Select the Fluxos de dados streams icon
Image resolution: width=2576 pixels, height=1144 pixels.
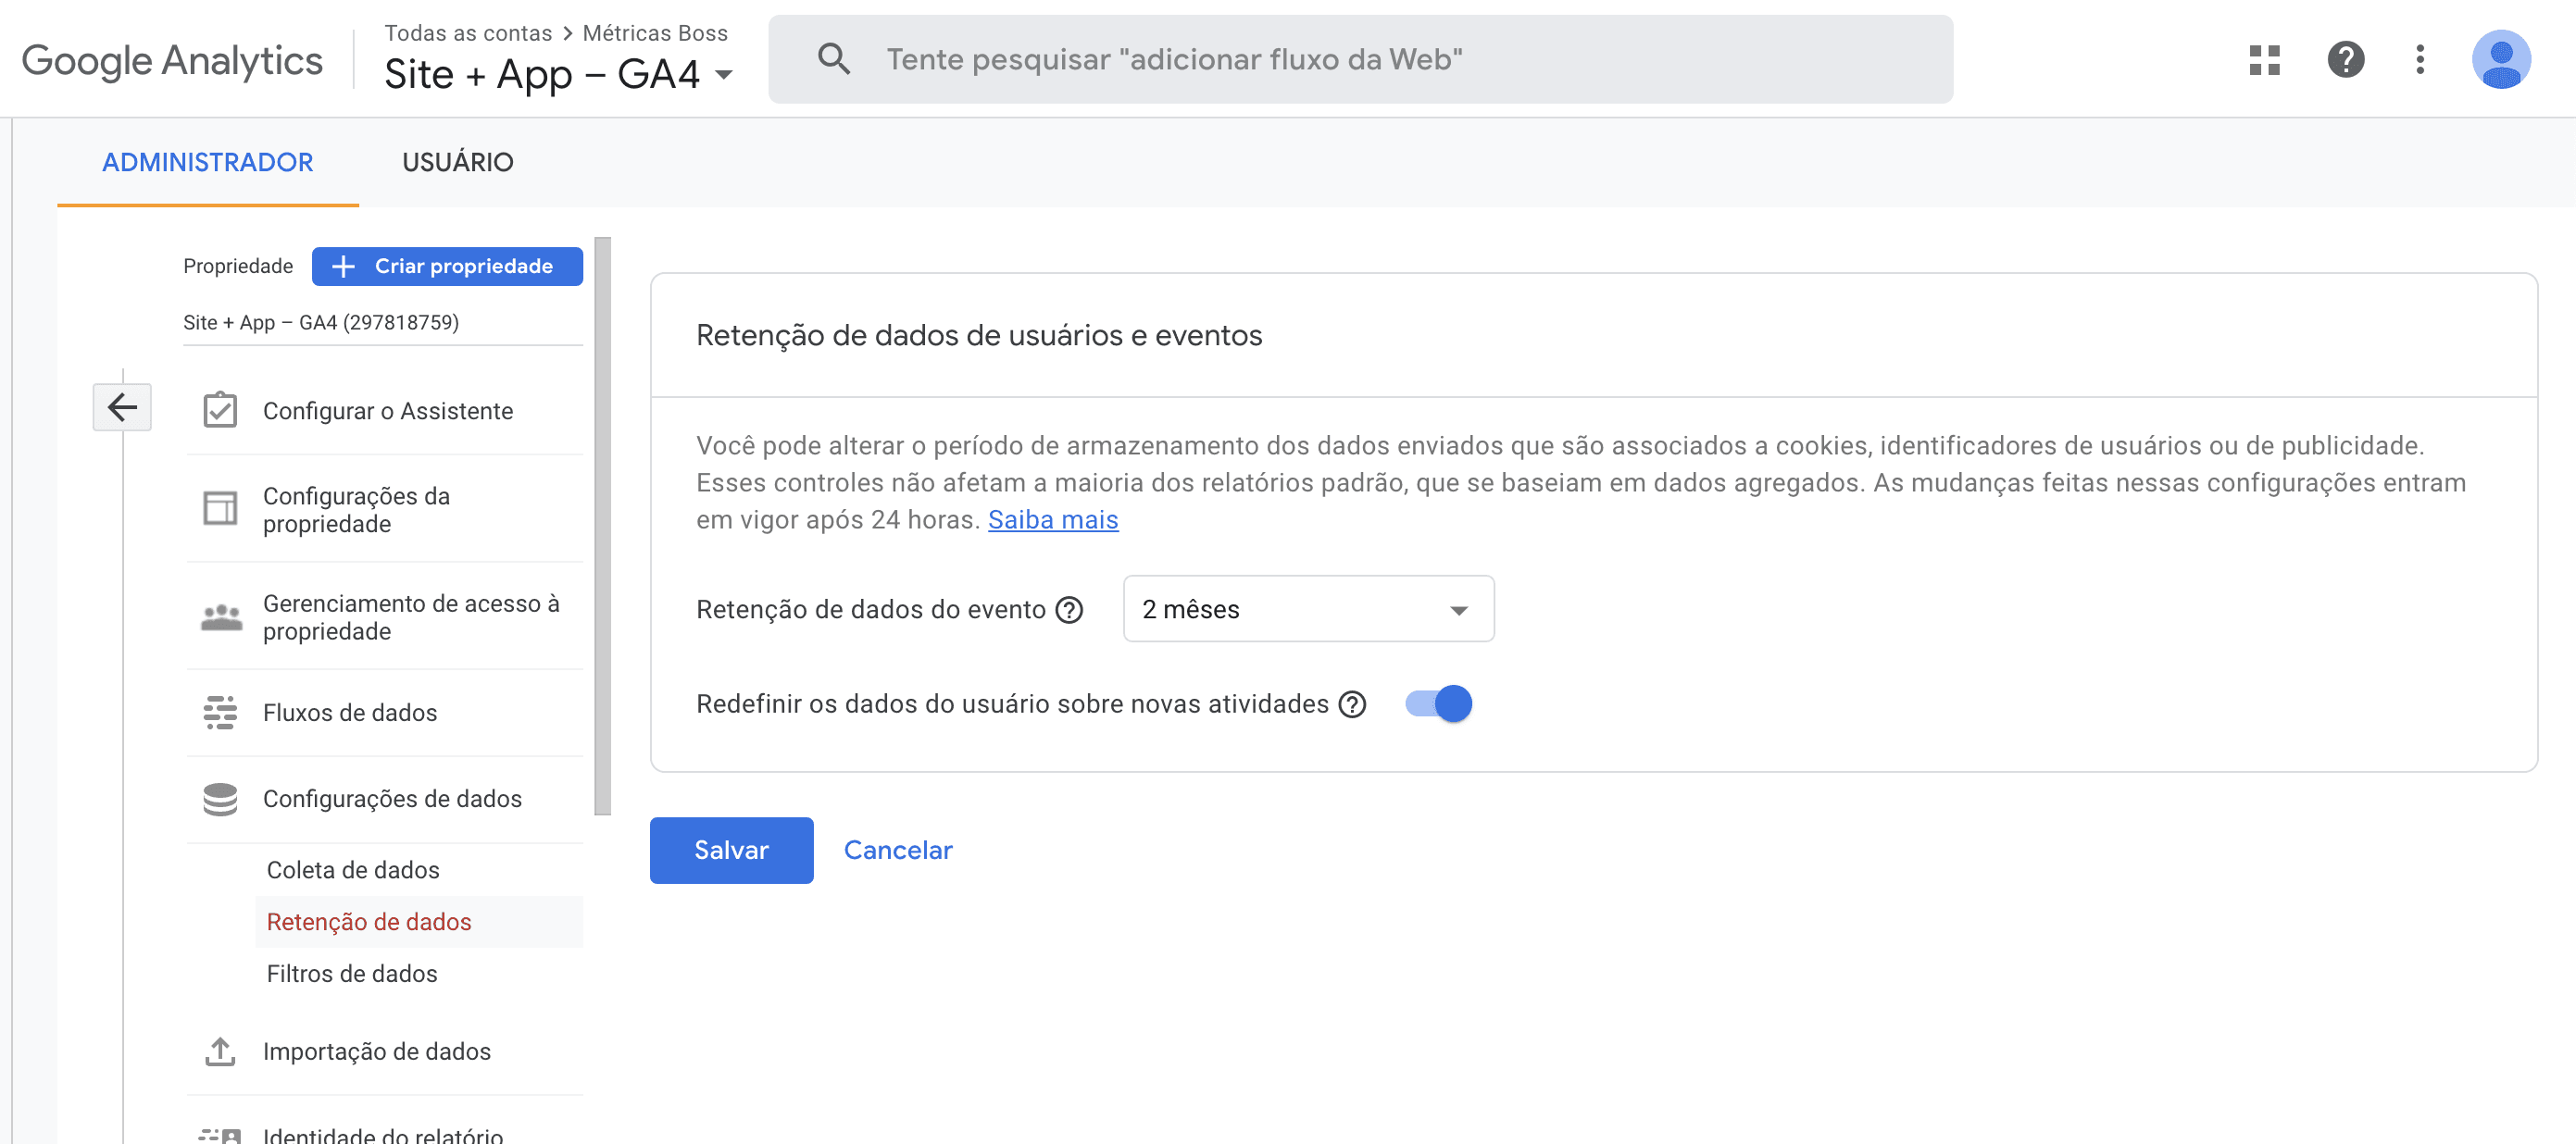[x=220, y=712]
